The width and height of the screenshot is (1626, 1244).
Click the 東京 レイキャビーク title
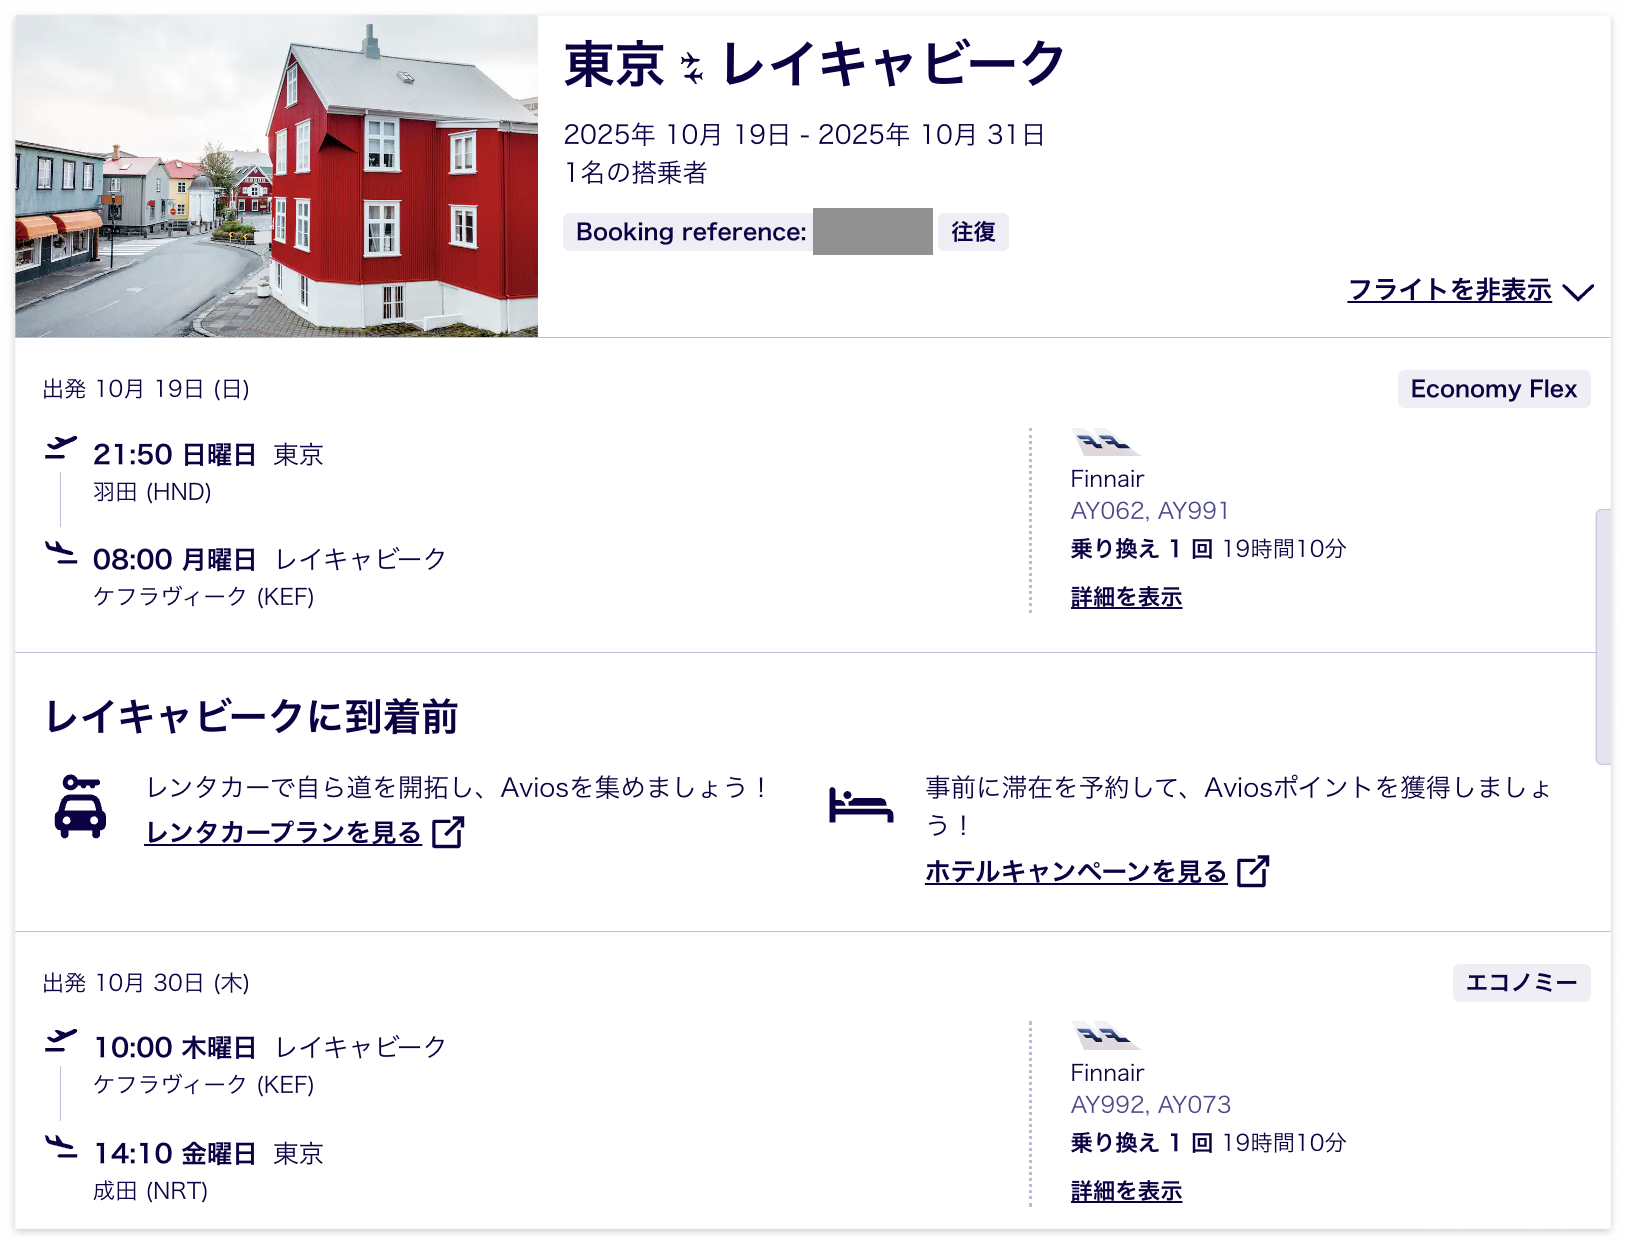pos(815,65)
